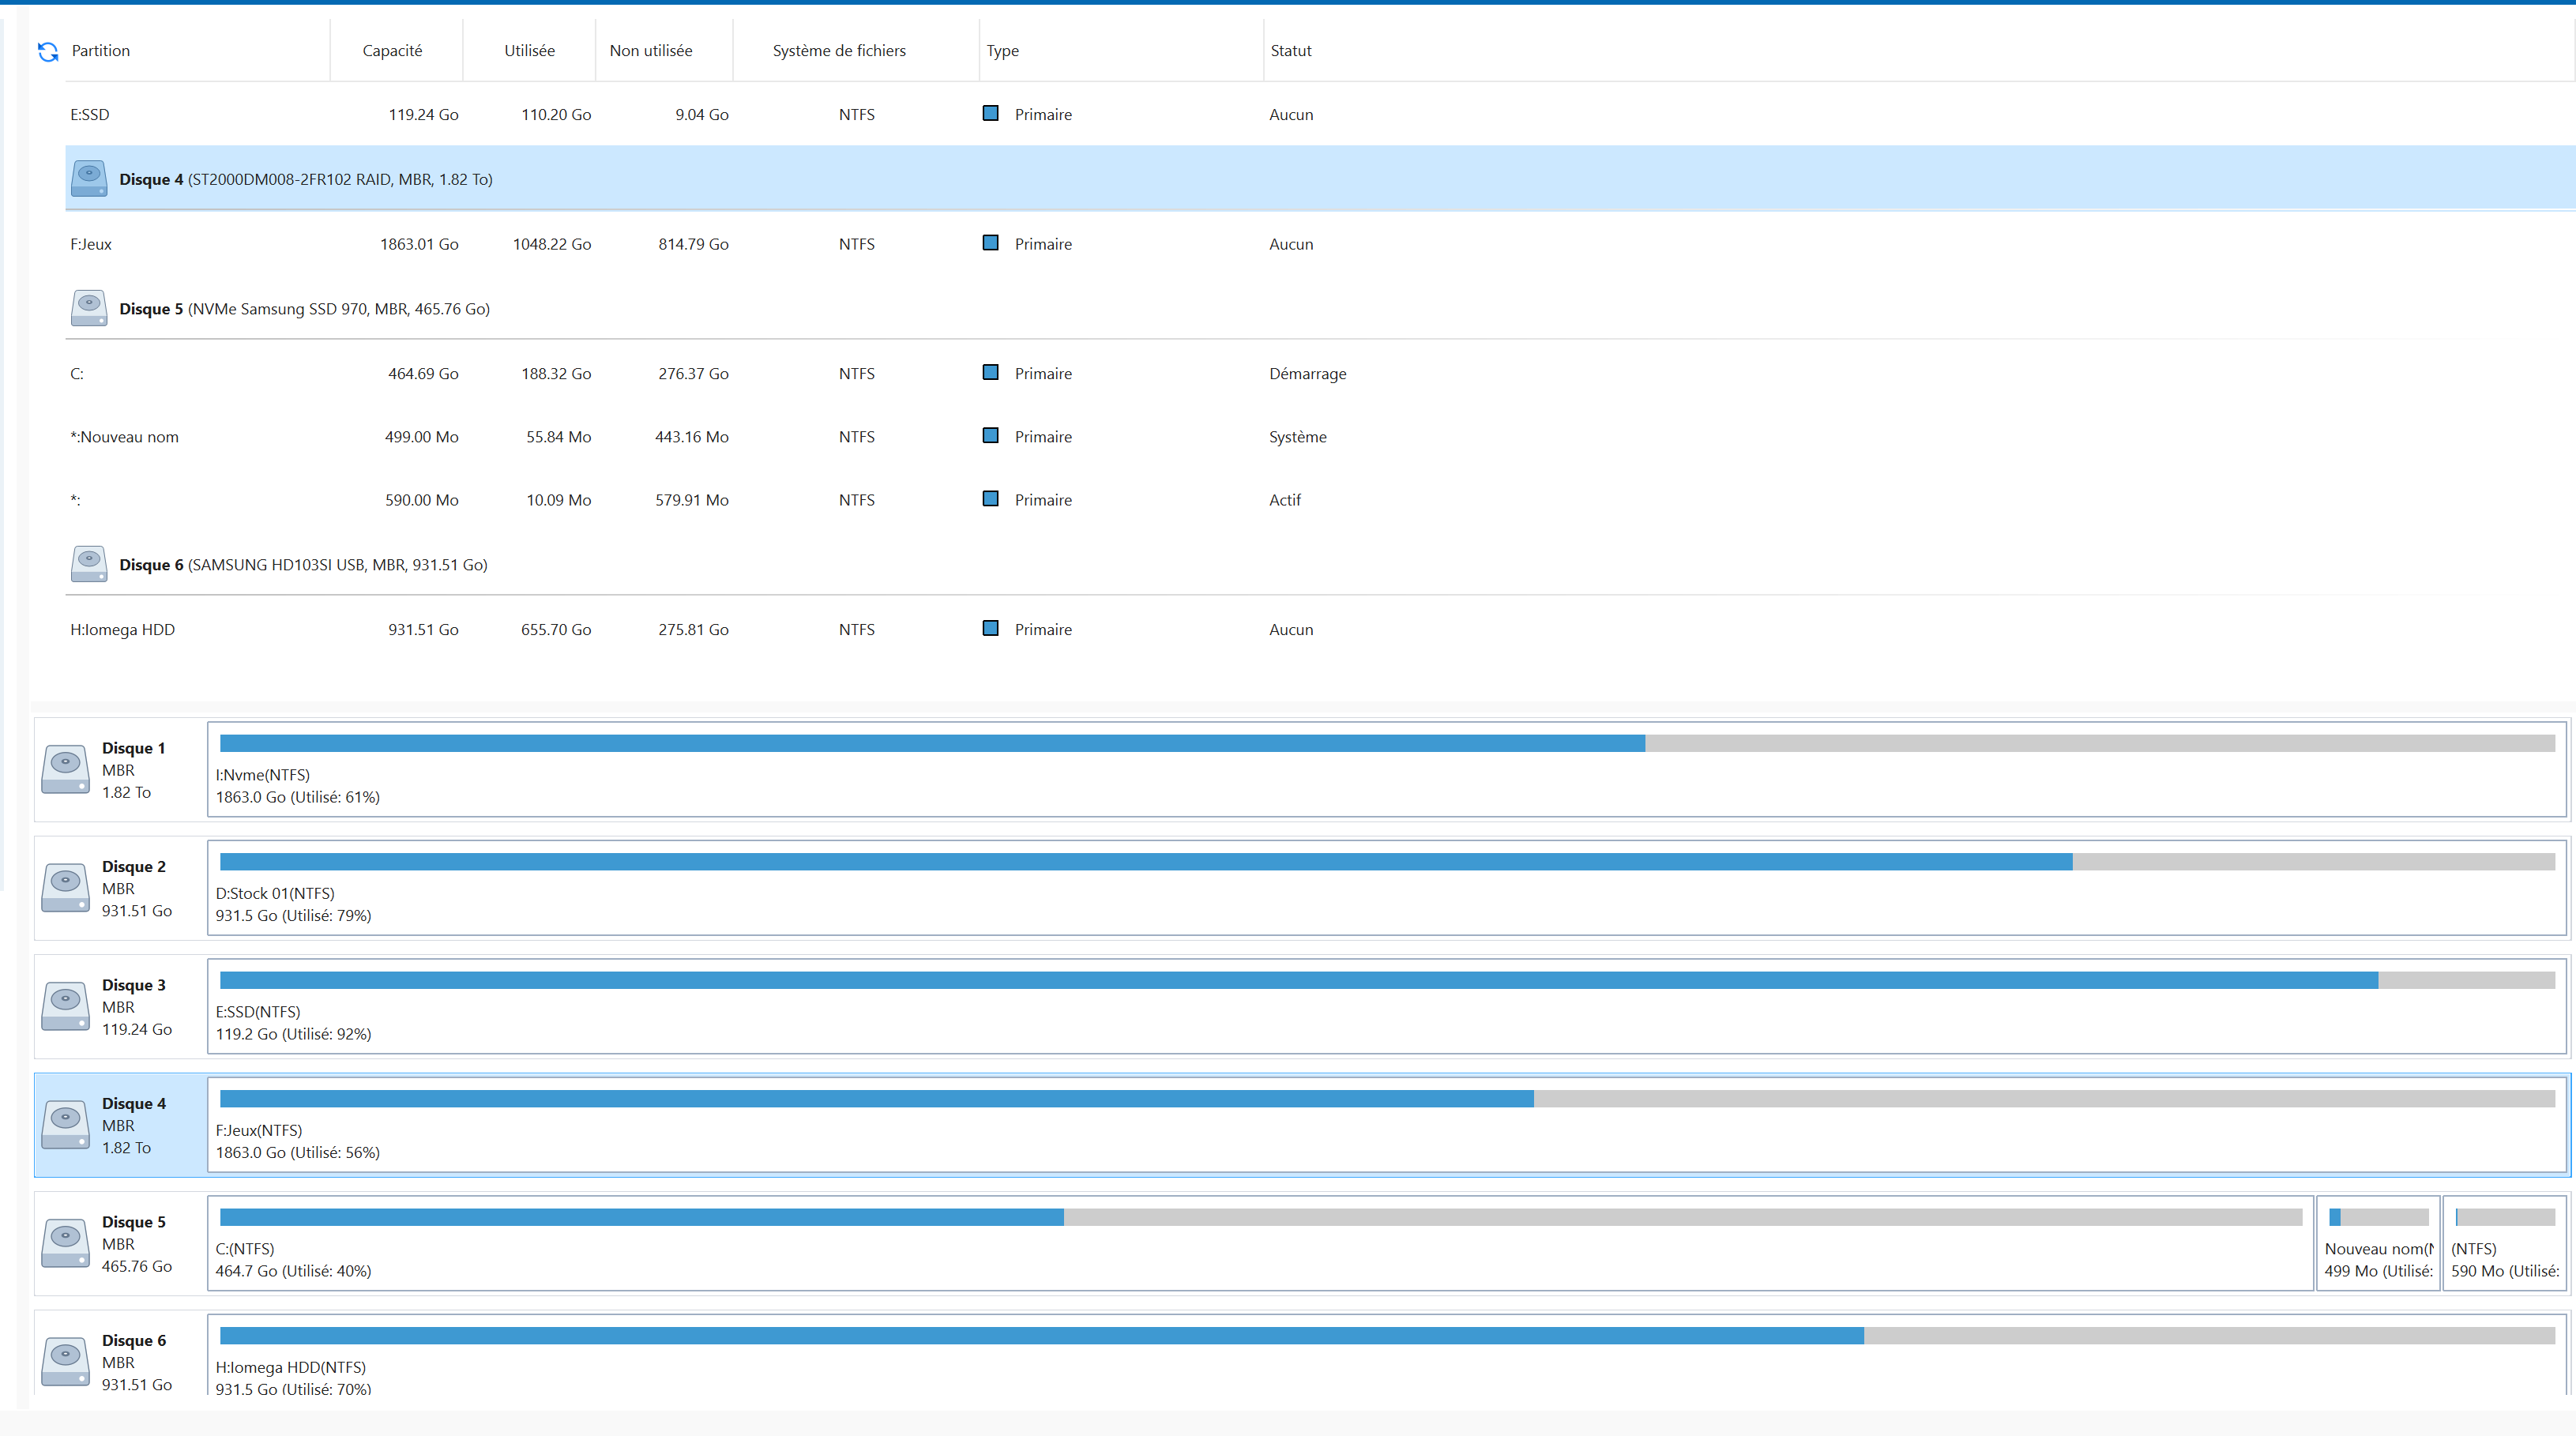Image resolution: width=2576 pixels, height=1436 pixels.
Task: Select the F:Jeux partition row
Action: [x=1320, y=244]
